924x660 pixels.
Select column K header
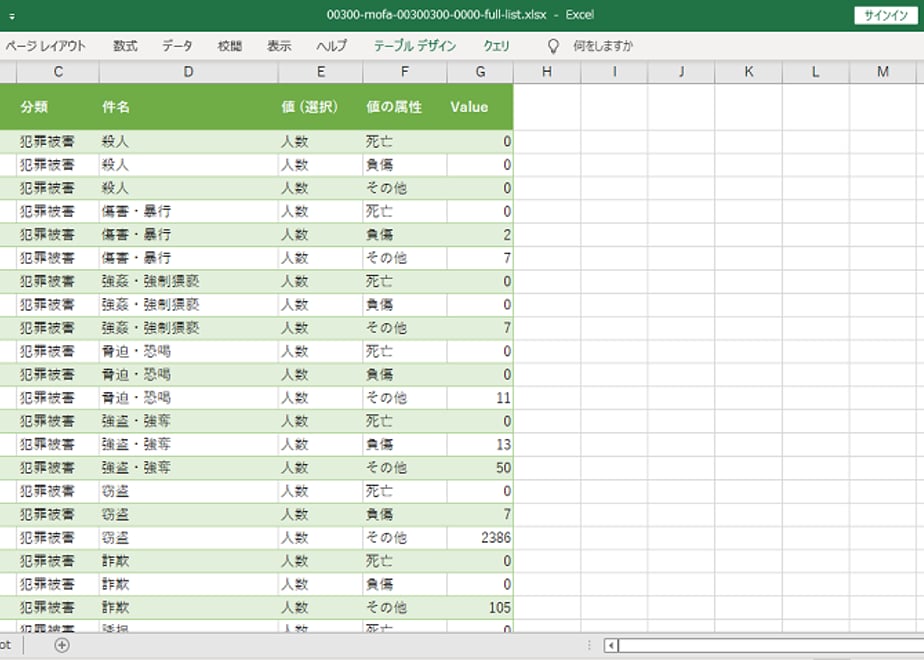click(748, 72)
